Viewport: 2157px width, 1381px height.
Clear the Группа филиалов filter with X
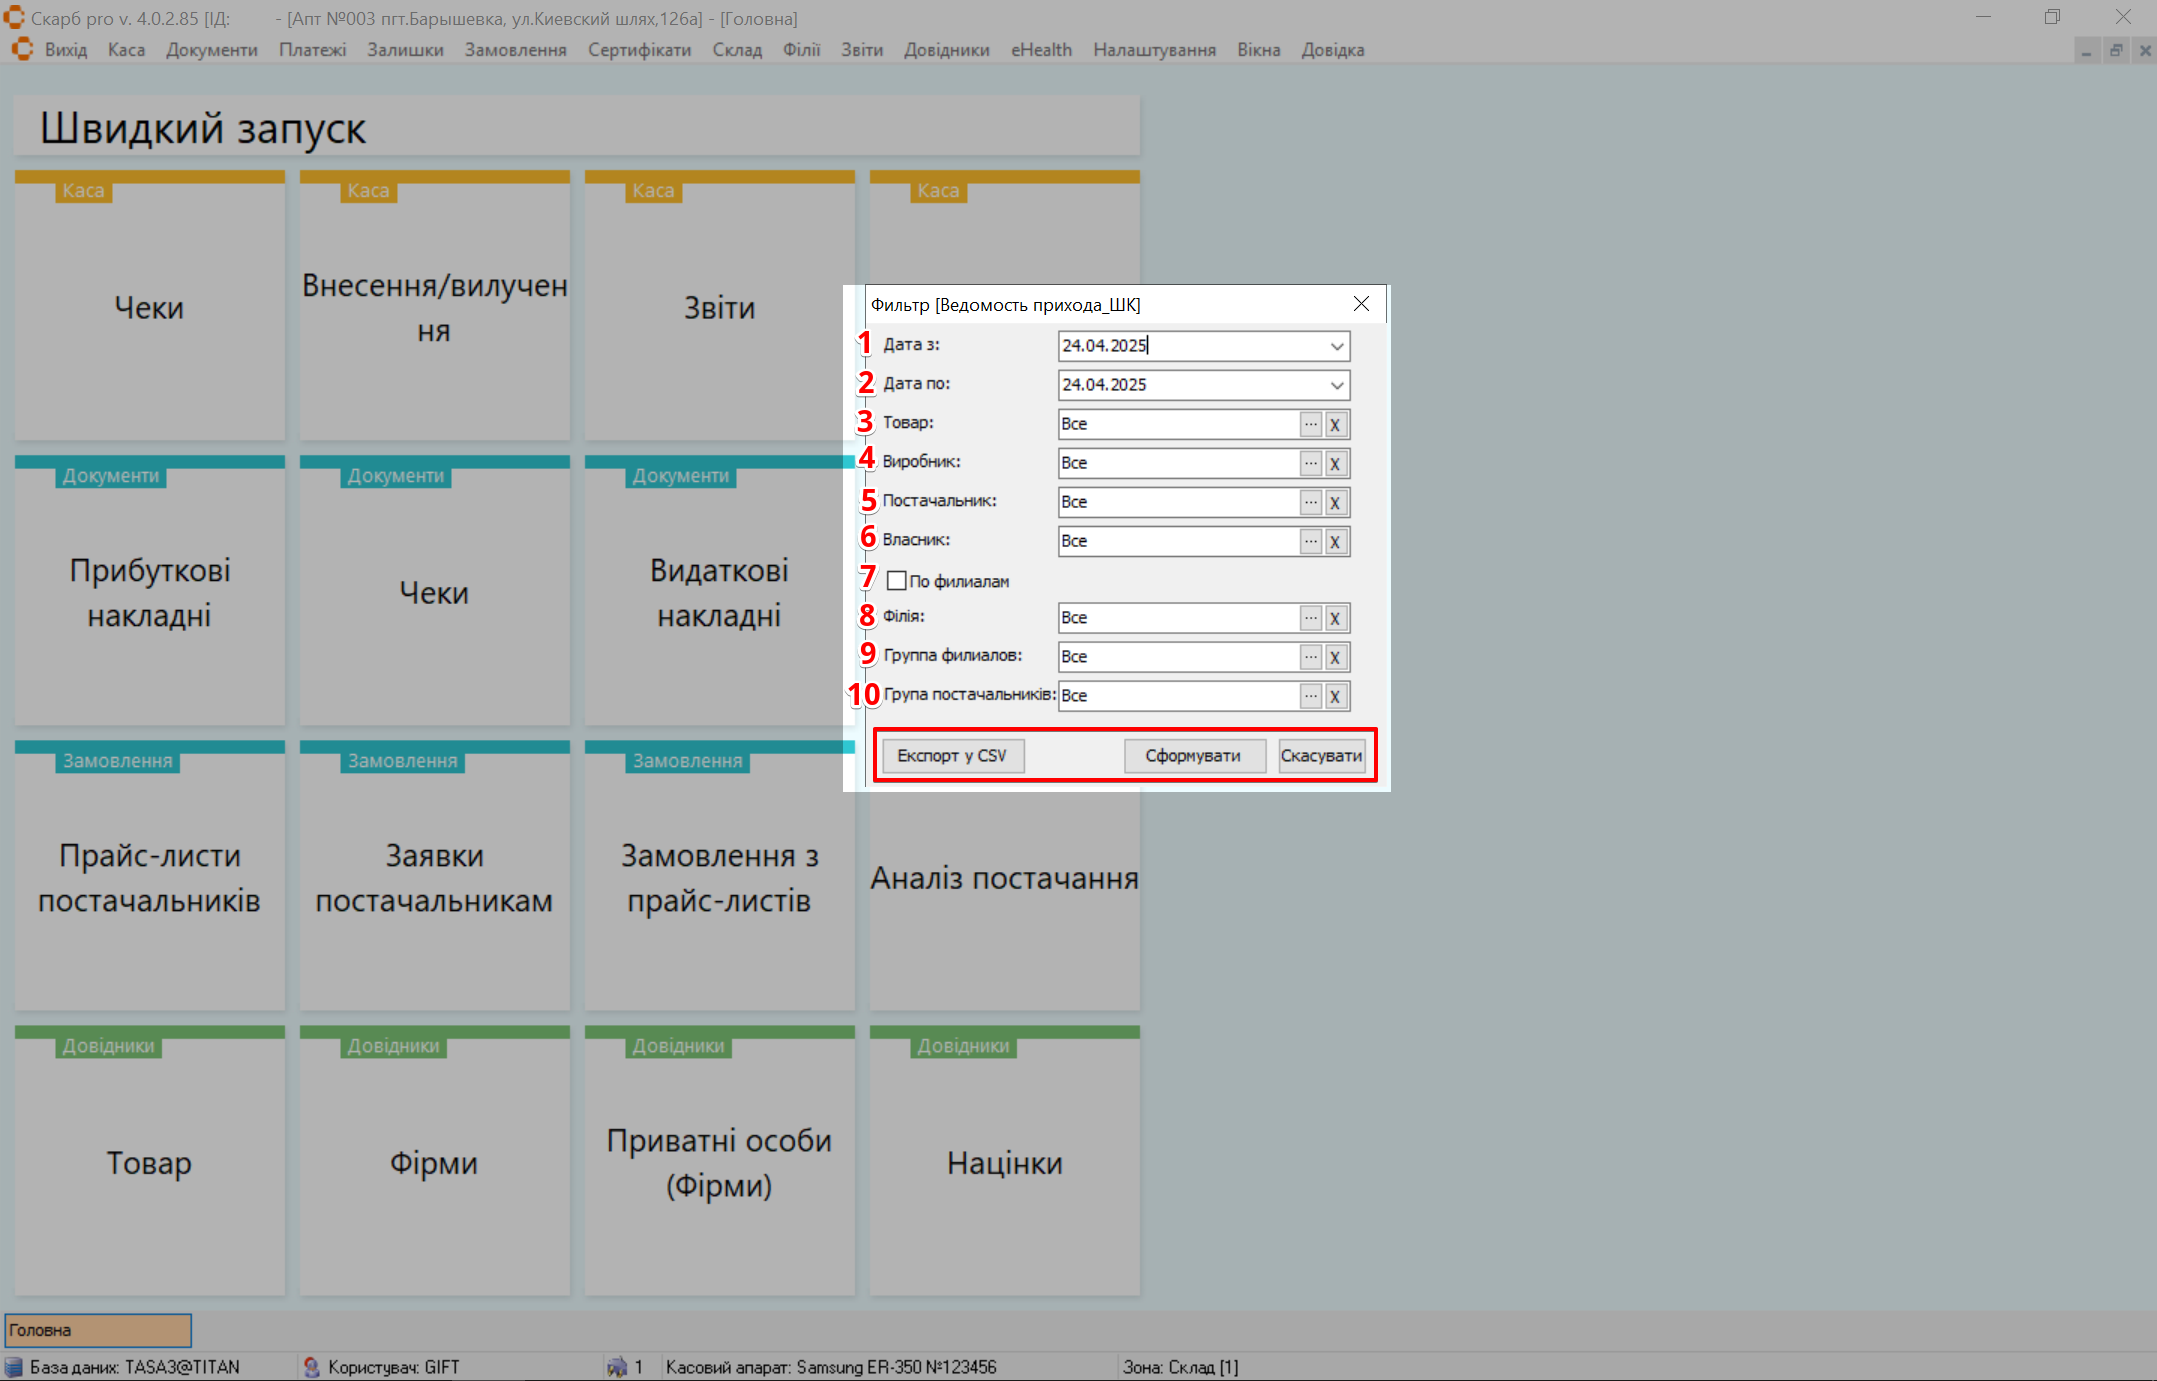[x=1335, y=657]
